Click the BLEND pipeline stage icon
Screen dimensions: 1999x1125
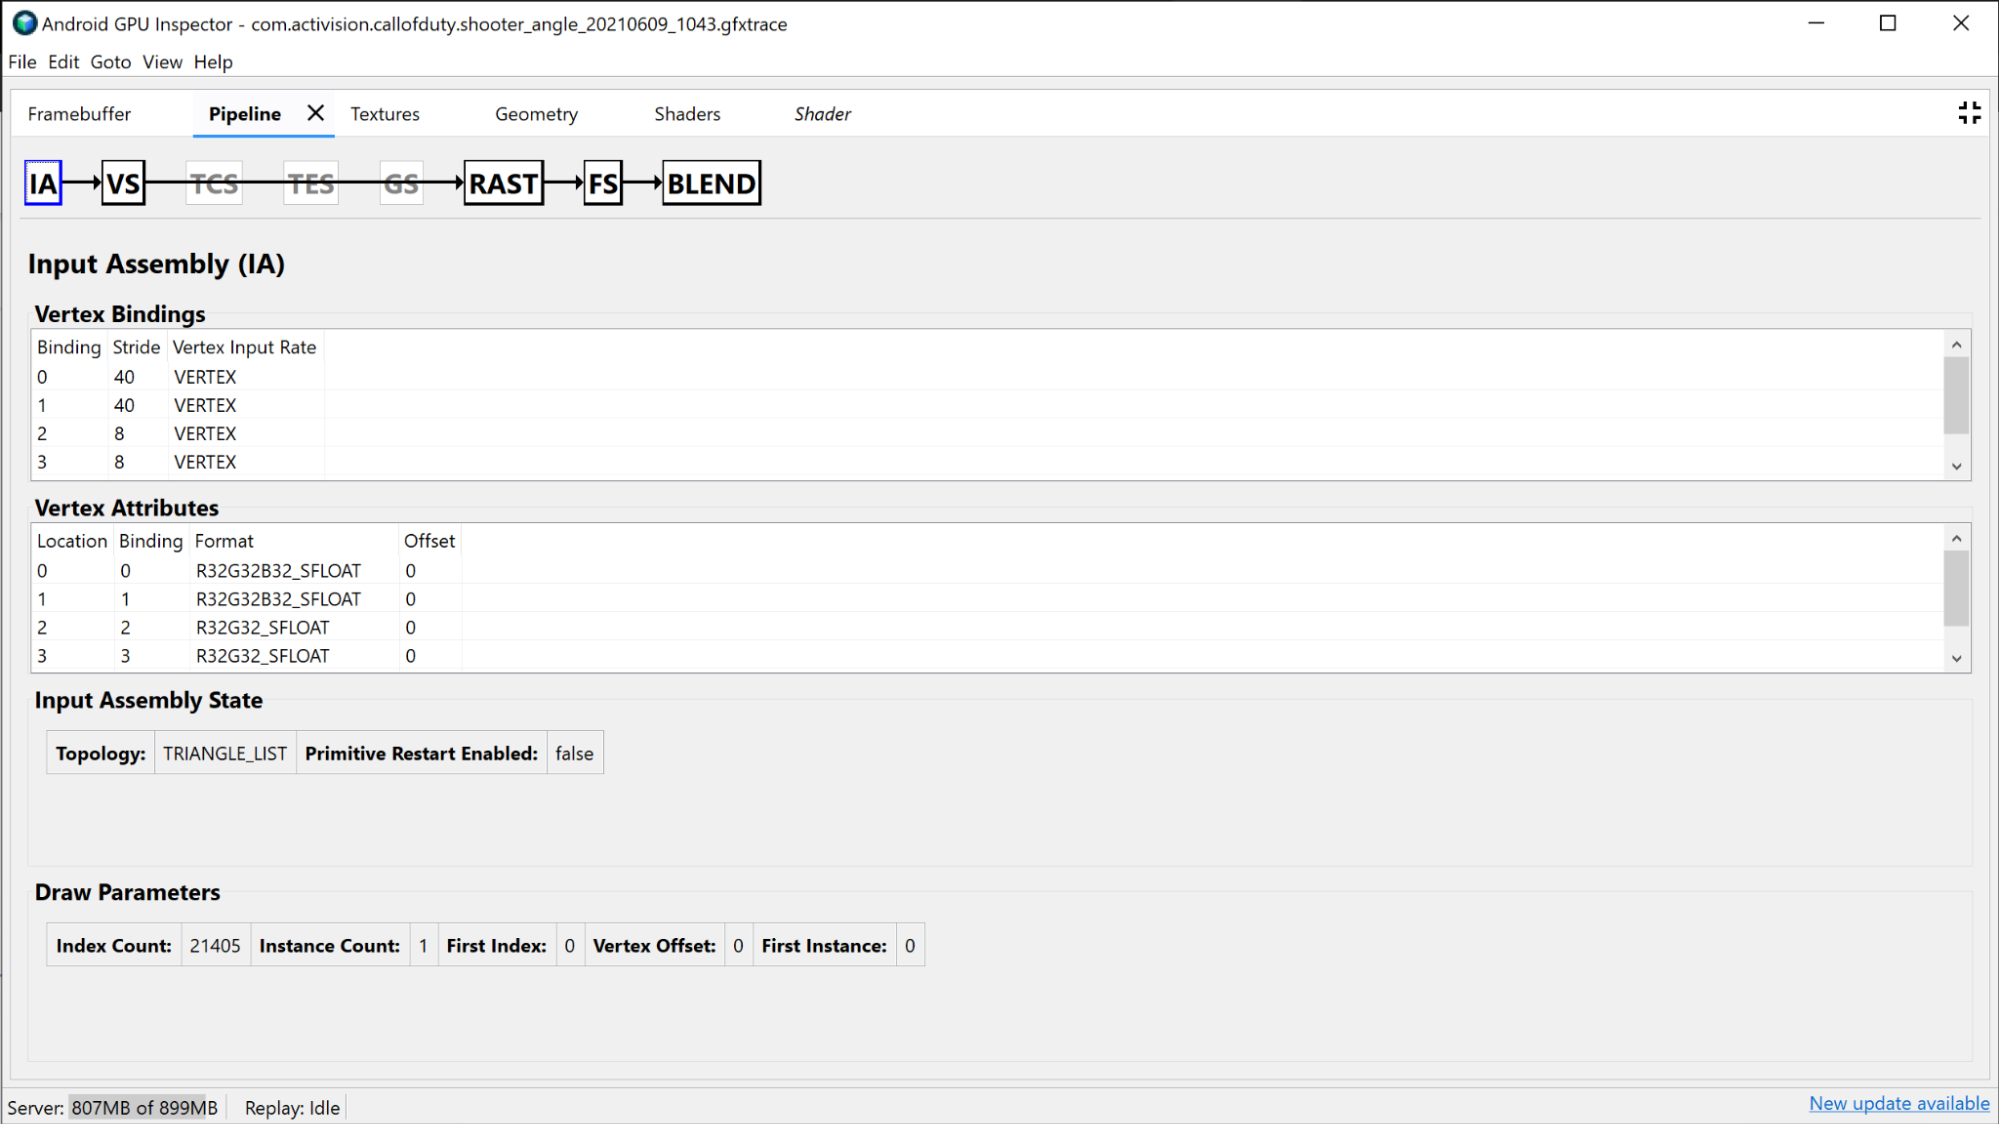point(710,183)
